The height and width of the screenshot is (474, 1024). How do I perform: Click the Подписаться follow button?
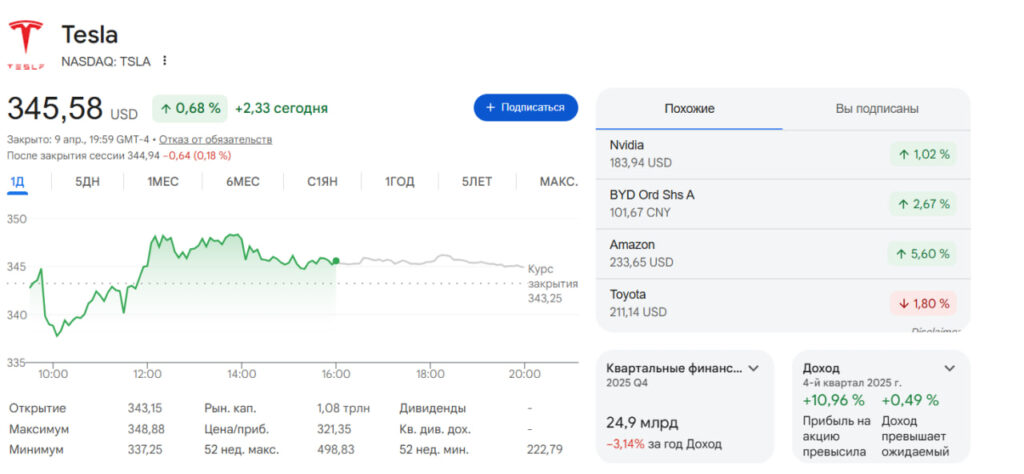[525, 108]
